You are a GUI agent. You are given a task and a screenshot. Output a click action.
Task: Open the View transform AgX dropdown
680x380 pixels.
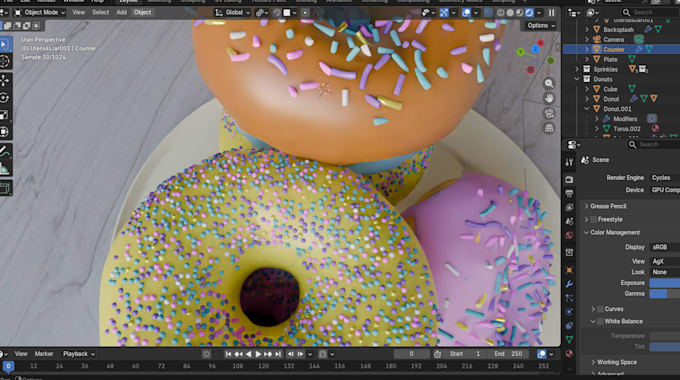(x=664, y=262)
